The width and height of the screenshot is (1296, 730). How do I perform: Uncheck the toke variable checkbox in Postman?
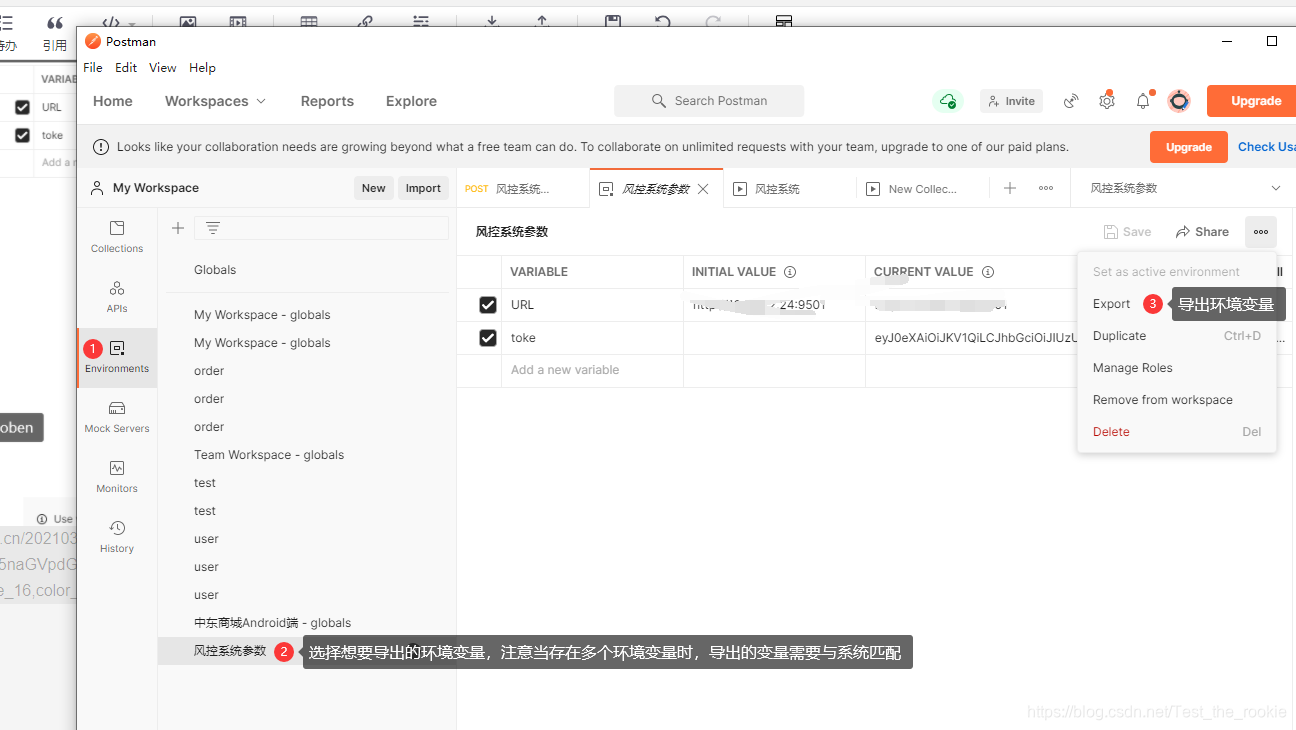(488, 338)
